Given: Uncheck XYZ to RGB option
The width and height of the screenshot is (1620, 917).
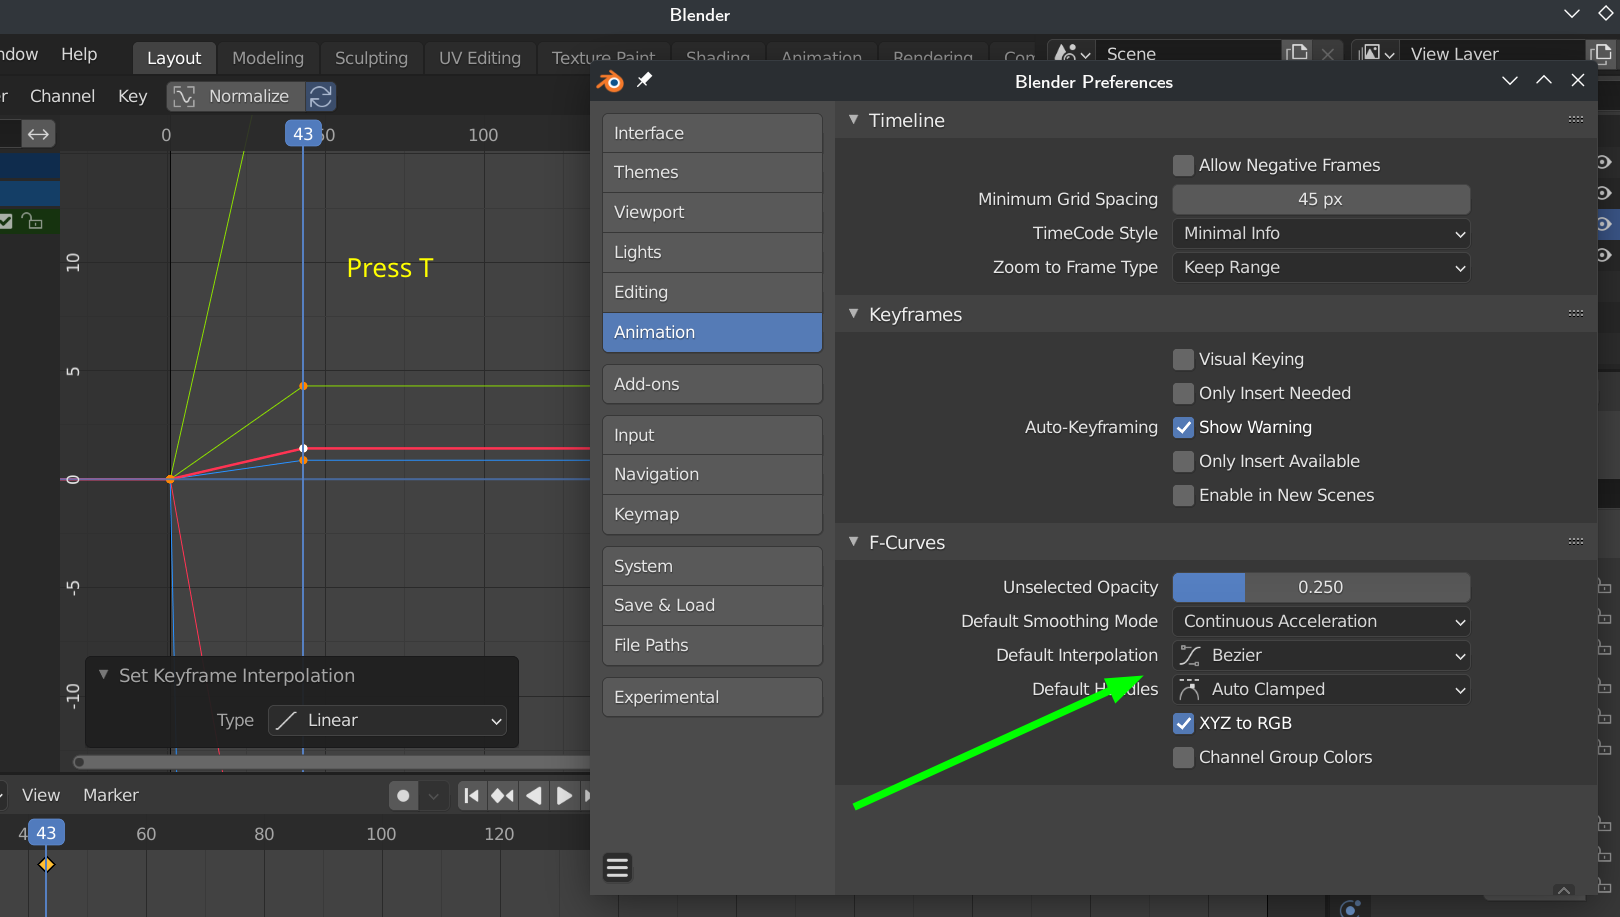Looking at the screenshot, I should tap(1184, 723).
